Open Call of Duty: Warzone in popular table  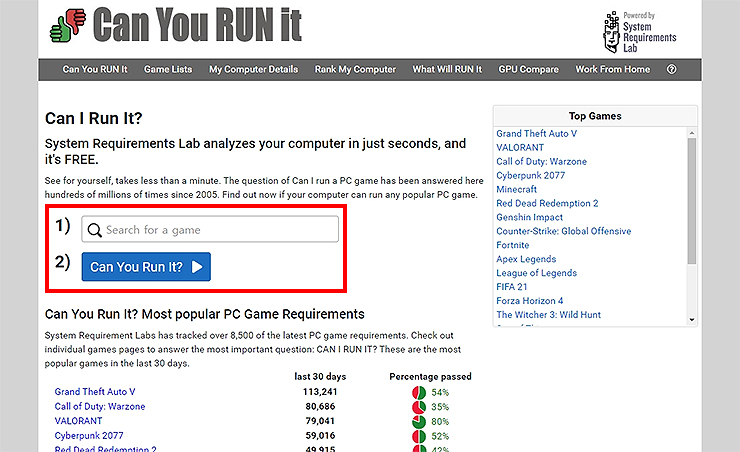tap(100, 406)
